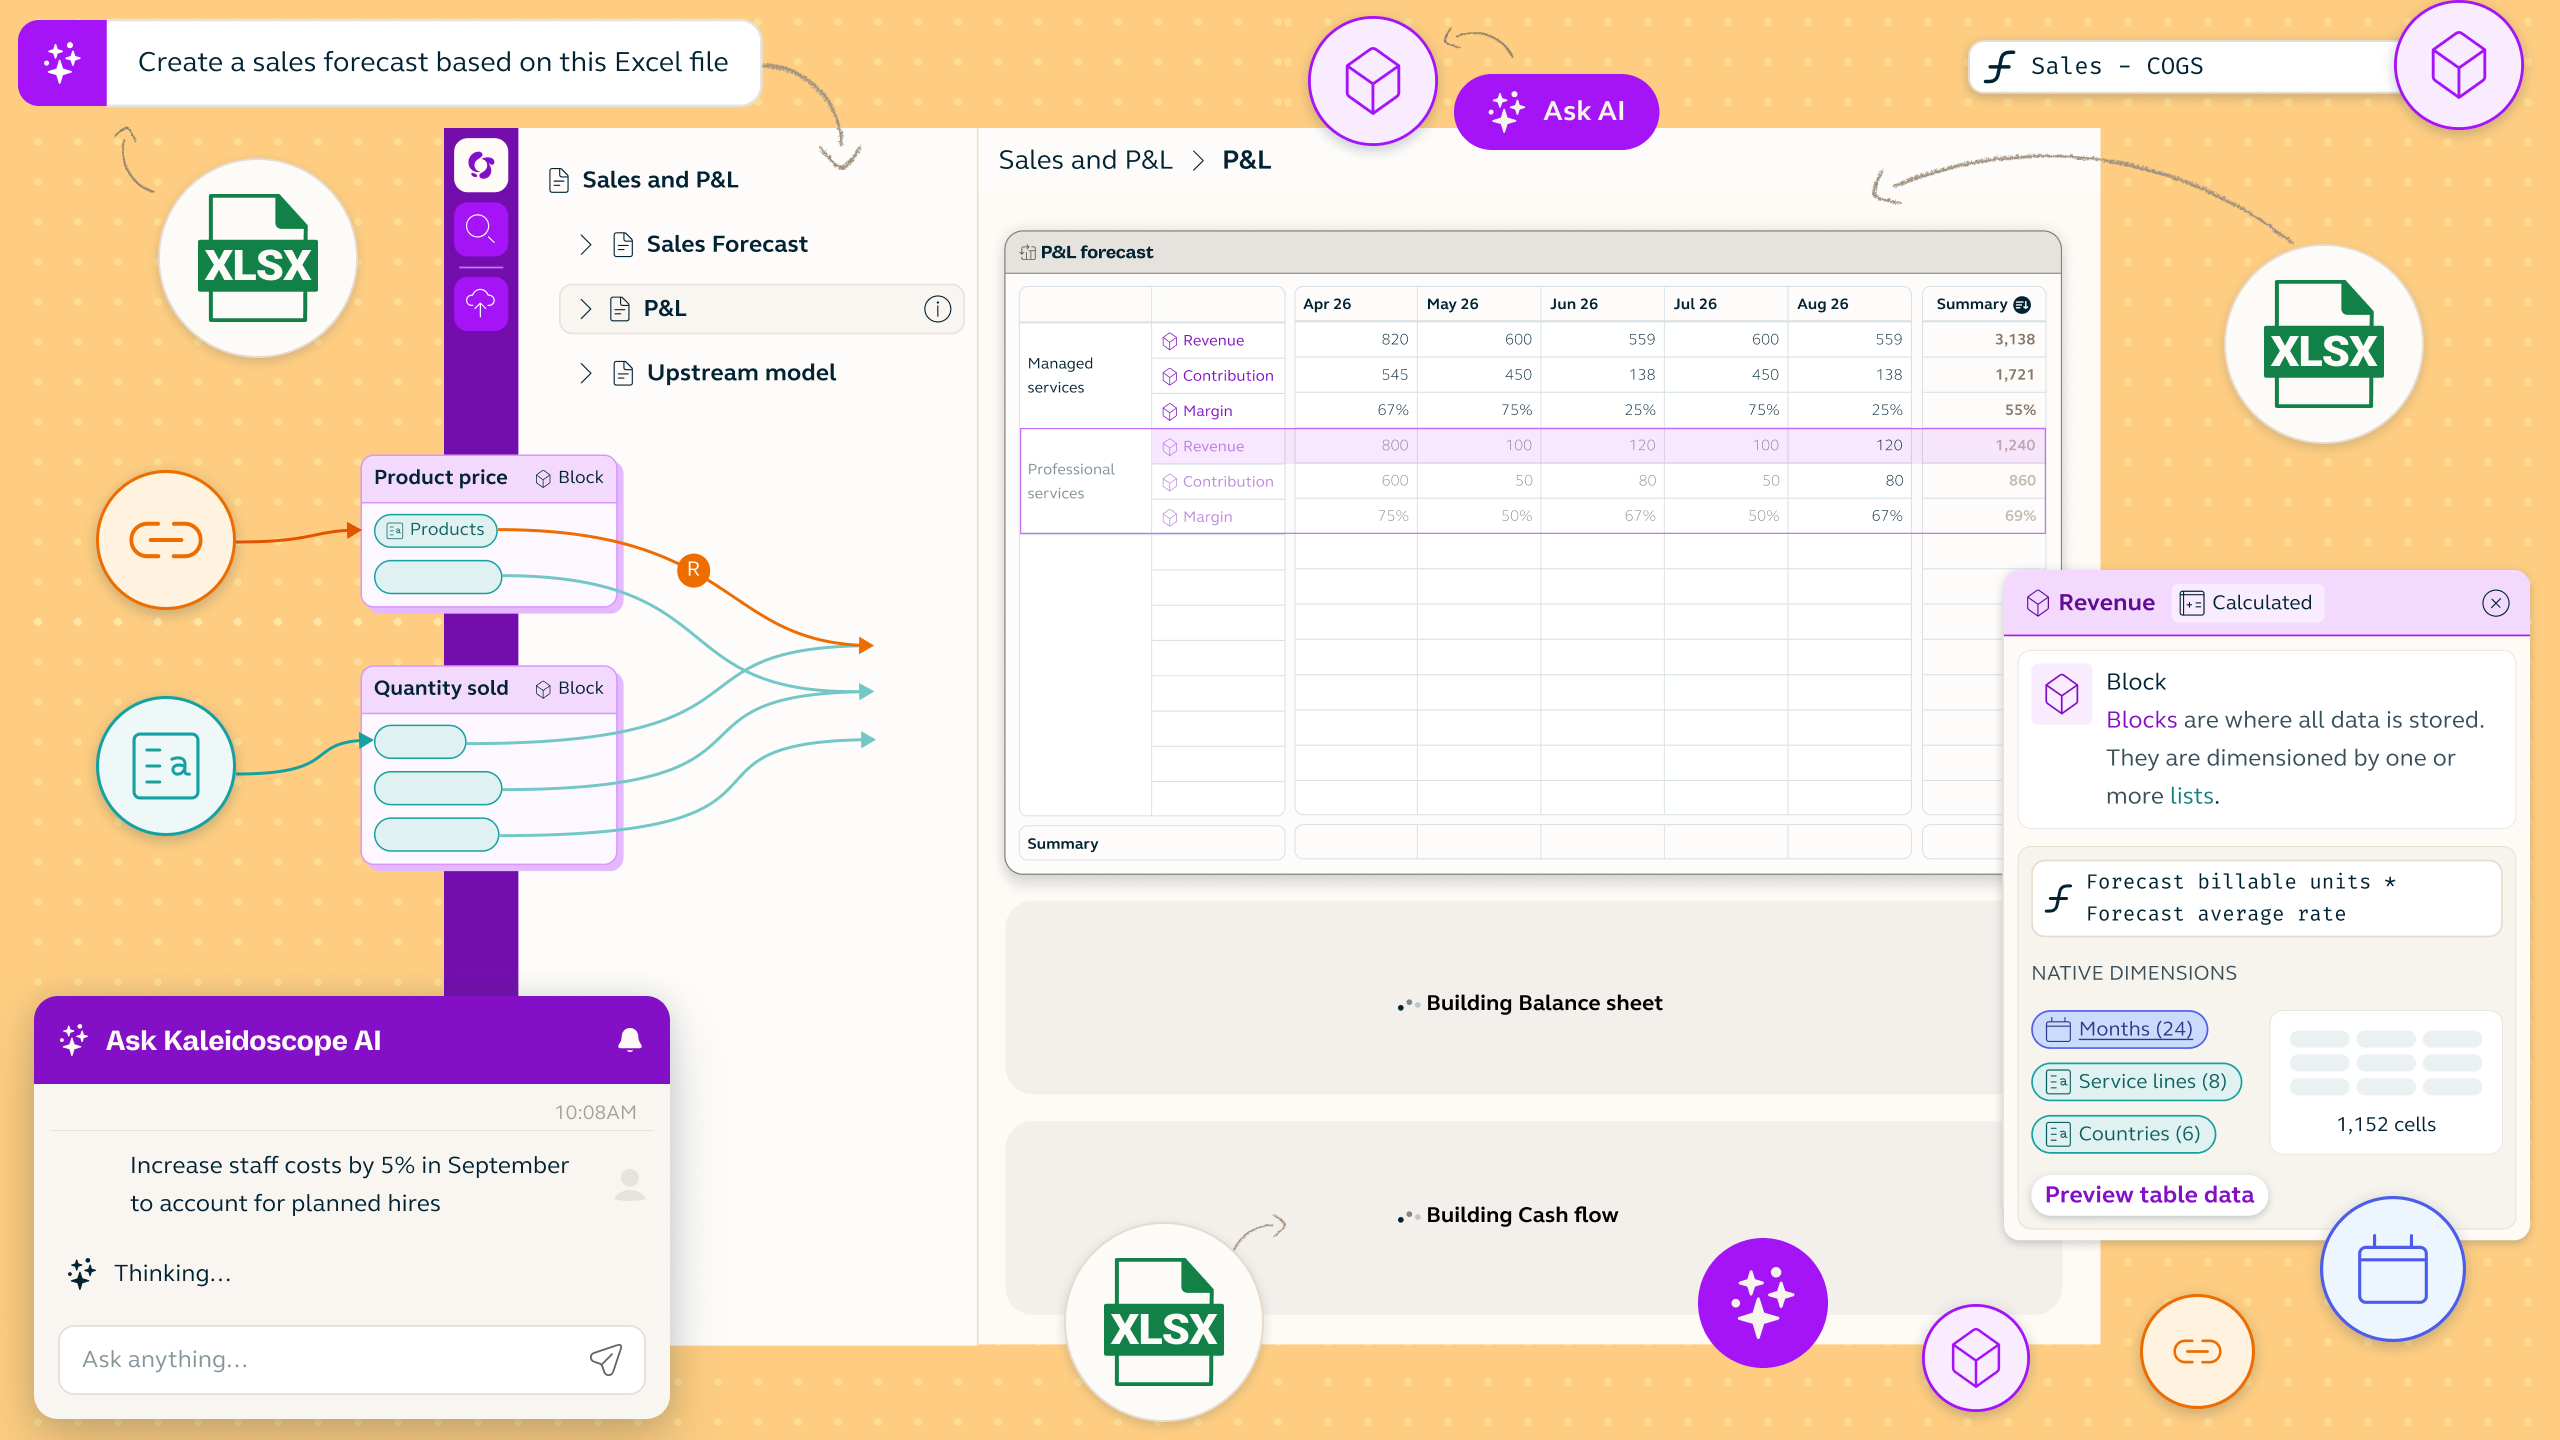Viewport: 2560px width, 1440px height.
Task: Select the Months (24) dimension chip
Action: click(x=2119, y=1029)
